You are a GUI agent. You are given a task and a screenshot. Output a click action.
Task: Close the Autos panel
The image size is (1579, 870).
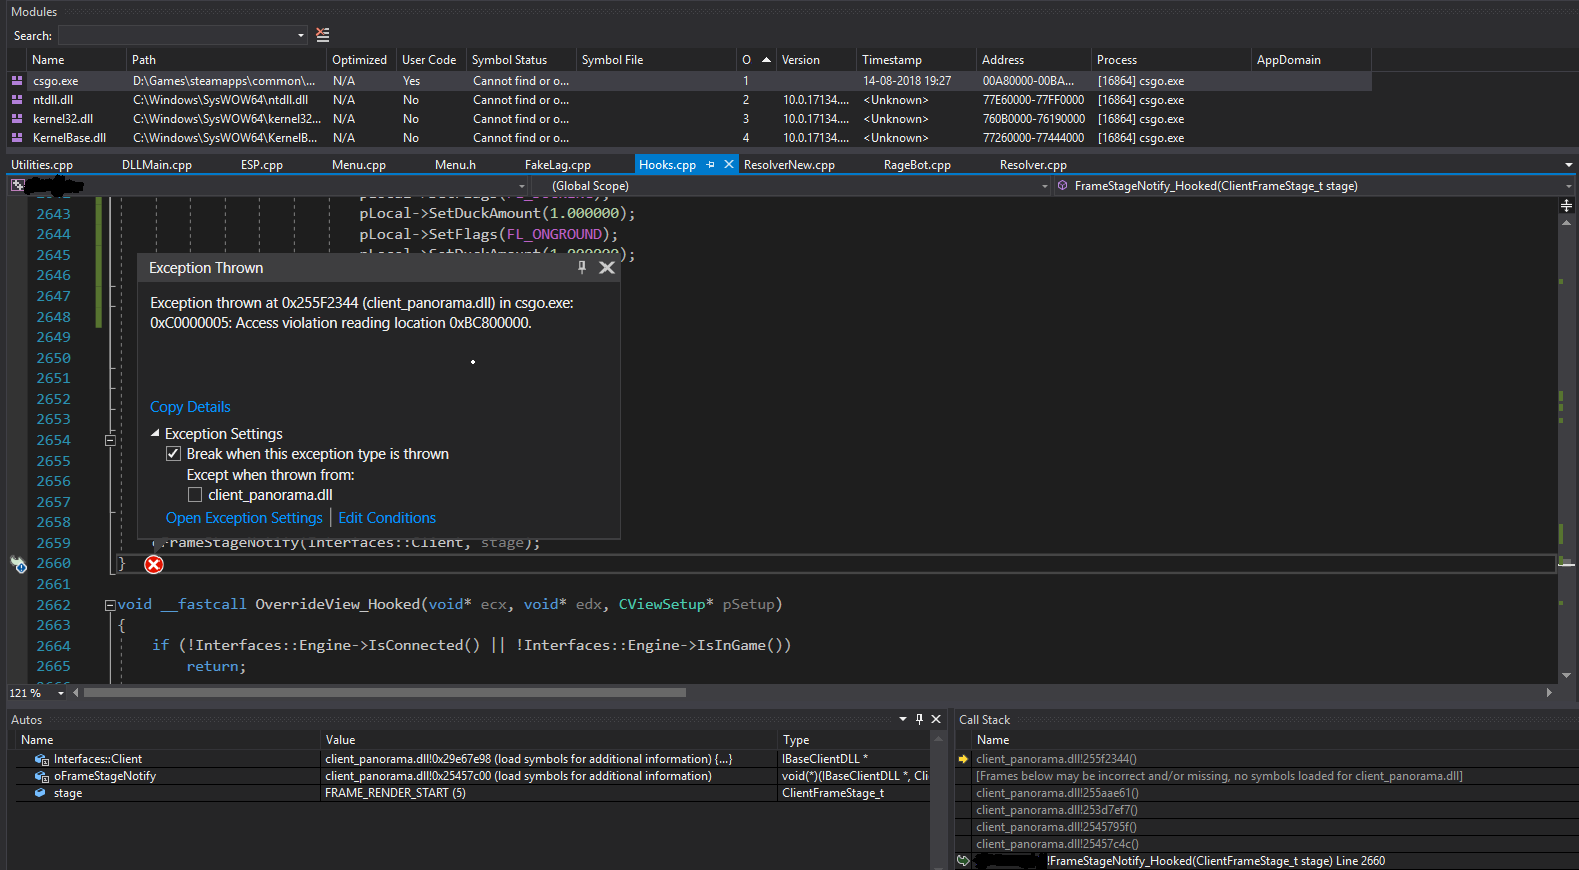[936, 719]
